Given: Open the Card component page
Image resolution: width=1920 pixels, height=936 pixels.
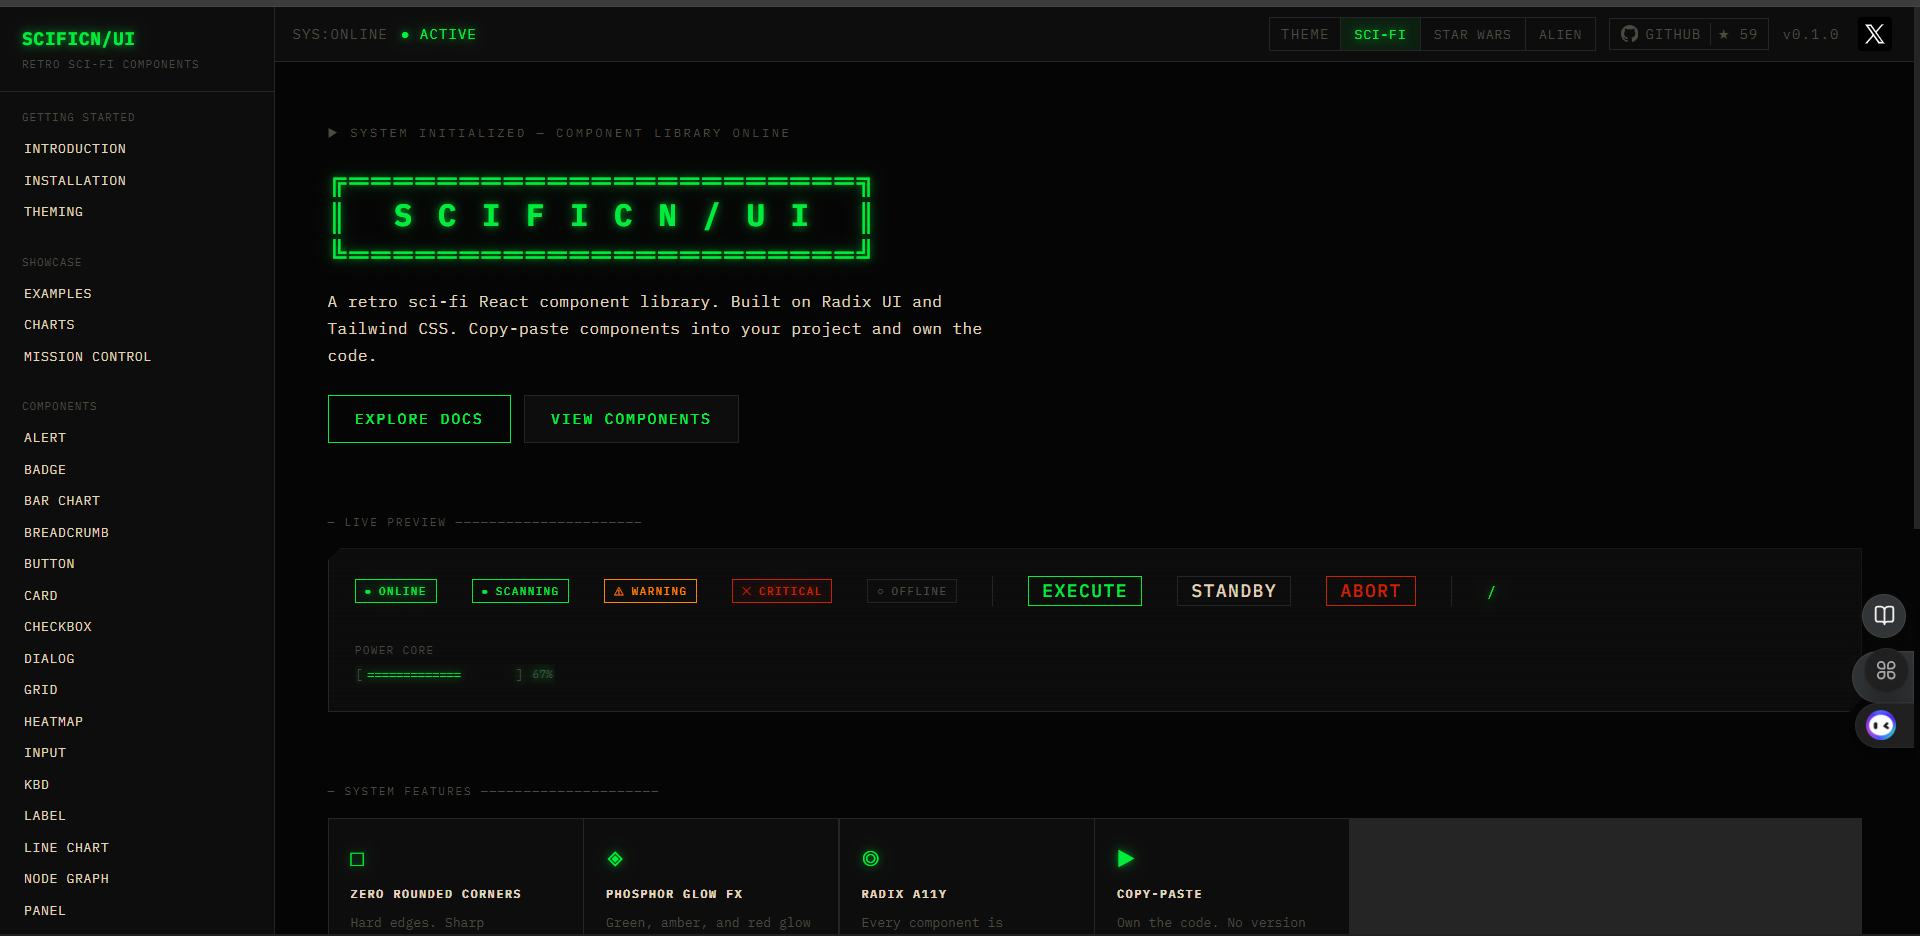Looking at the screenshot, I should coord(41,596).
